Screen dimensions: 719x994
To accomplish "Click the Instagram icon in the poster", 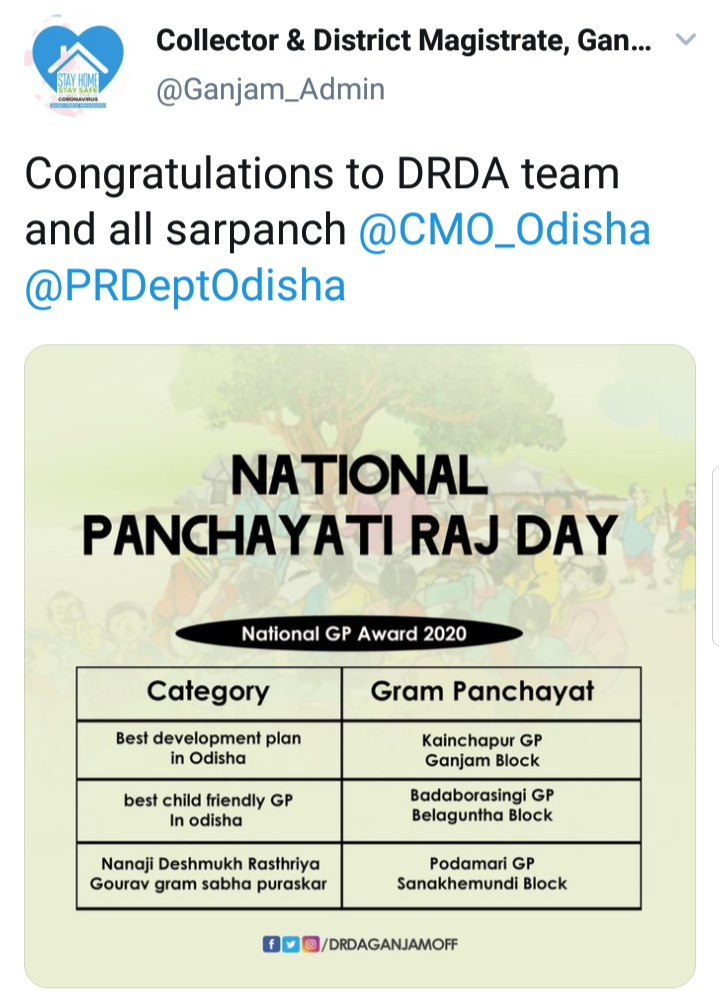I will pyautogui.click(x=306, y=943).
